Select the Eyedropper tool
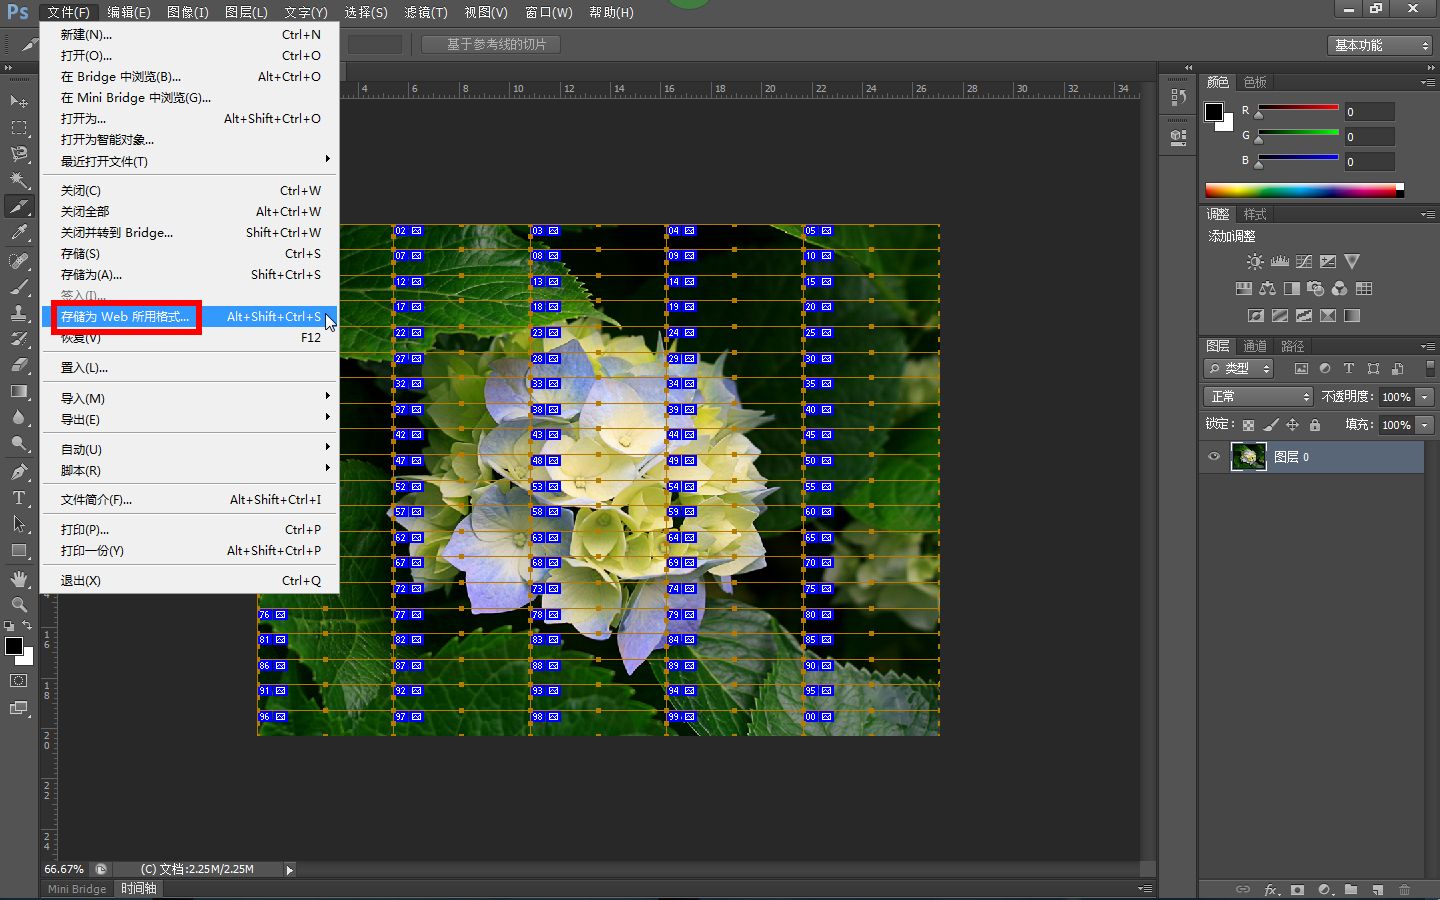 click(x=19, y=233)
